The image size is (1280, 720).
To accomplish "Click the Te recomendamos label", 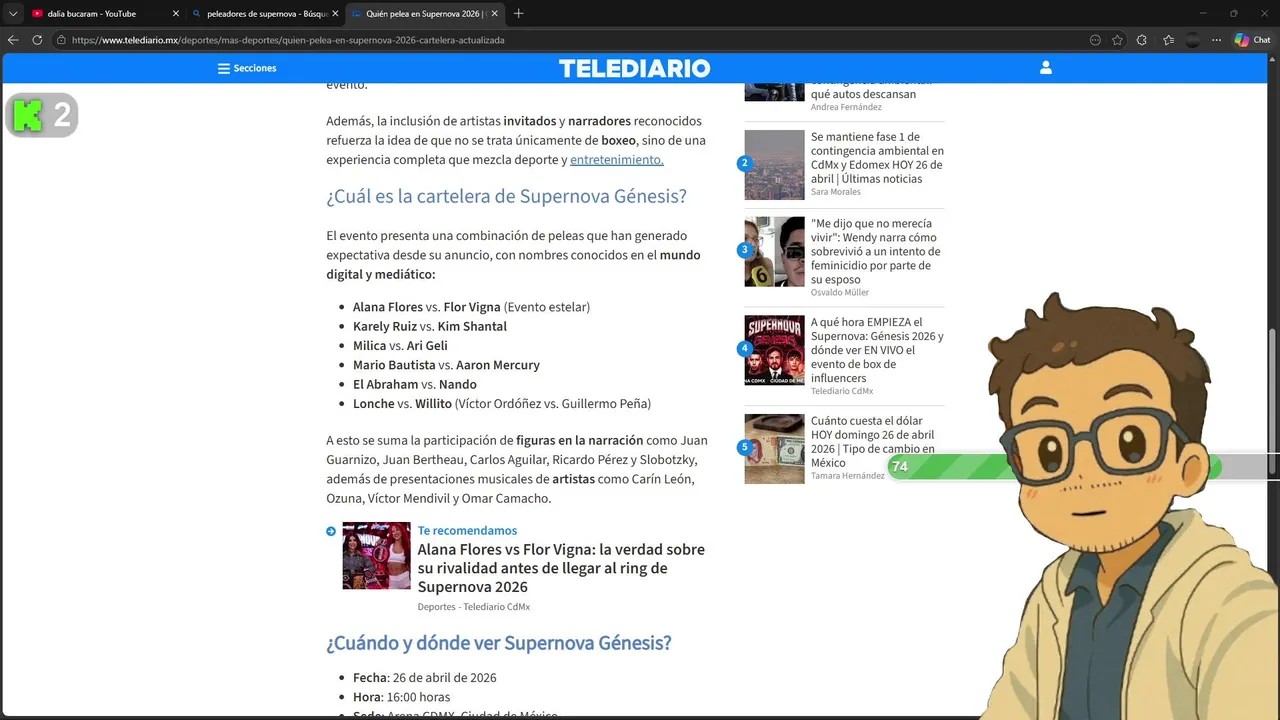I will pos(467,530).
